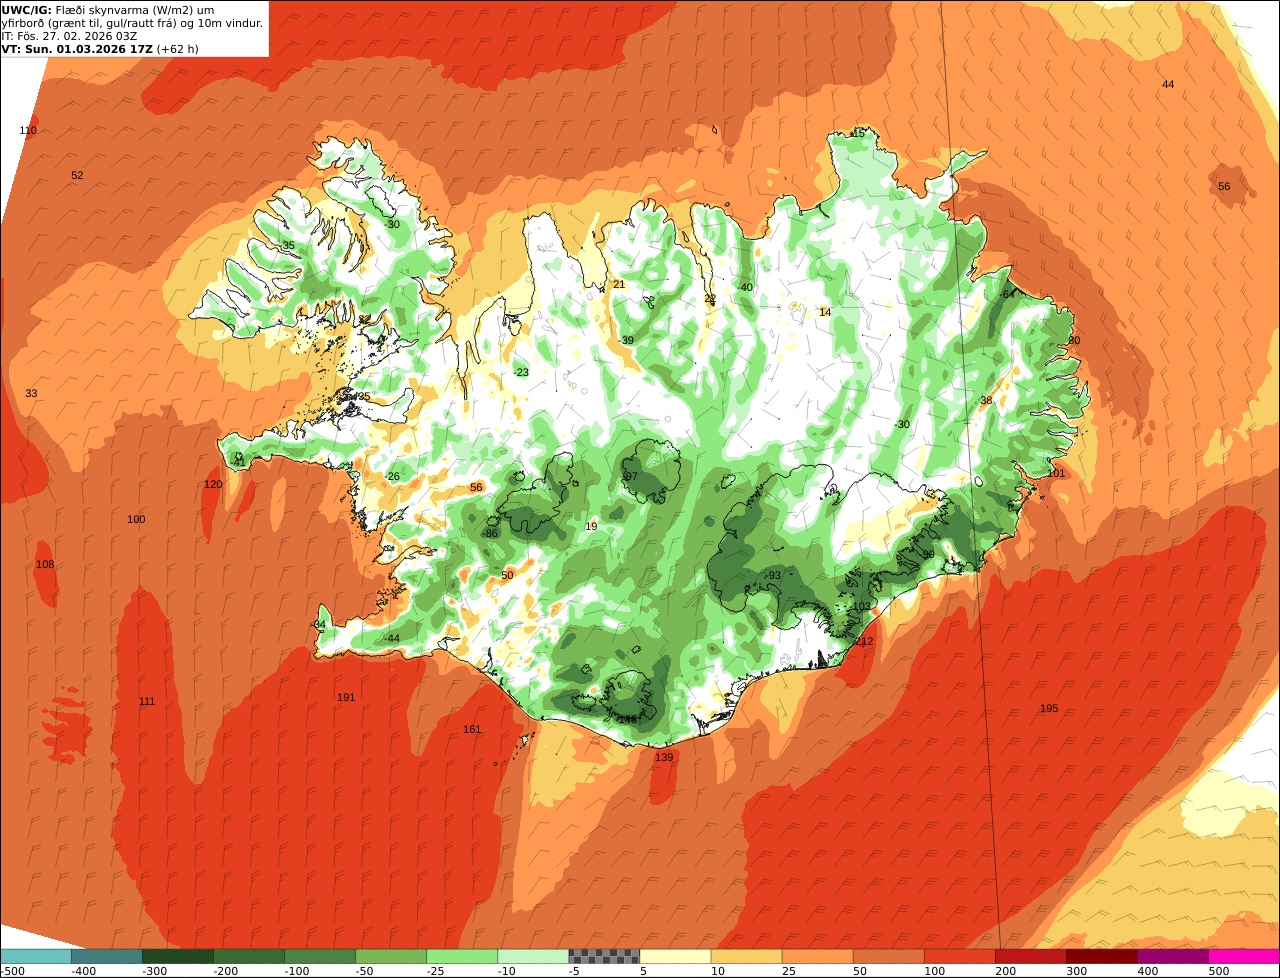Click the legend swatch between 50 and 100

pos(888,956)
